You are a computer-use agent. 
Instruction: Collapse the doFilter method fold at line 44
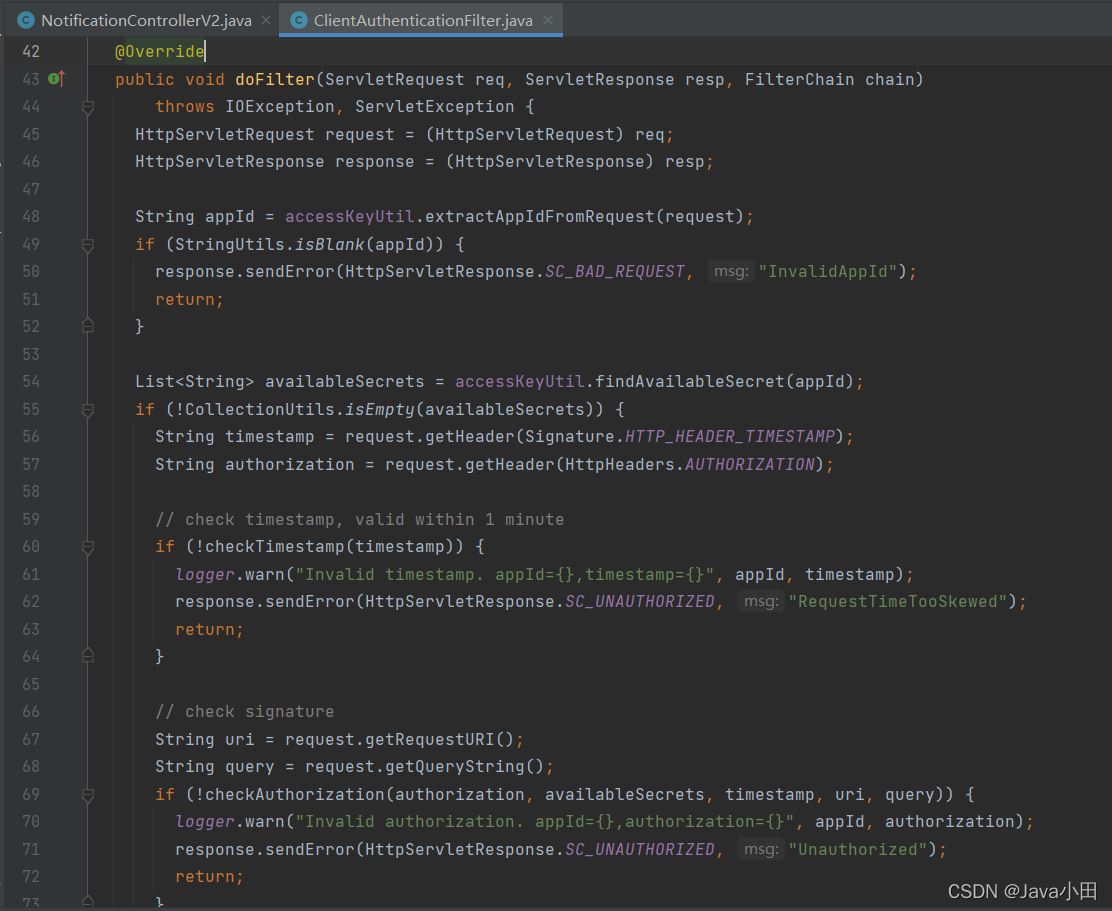[88, 107]
